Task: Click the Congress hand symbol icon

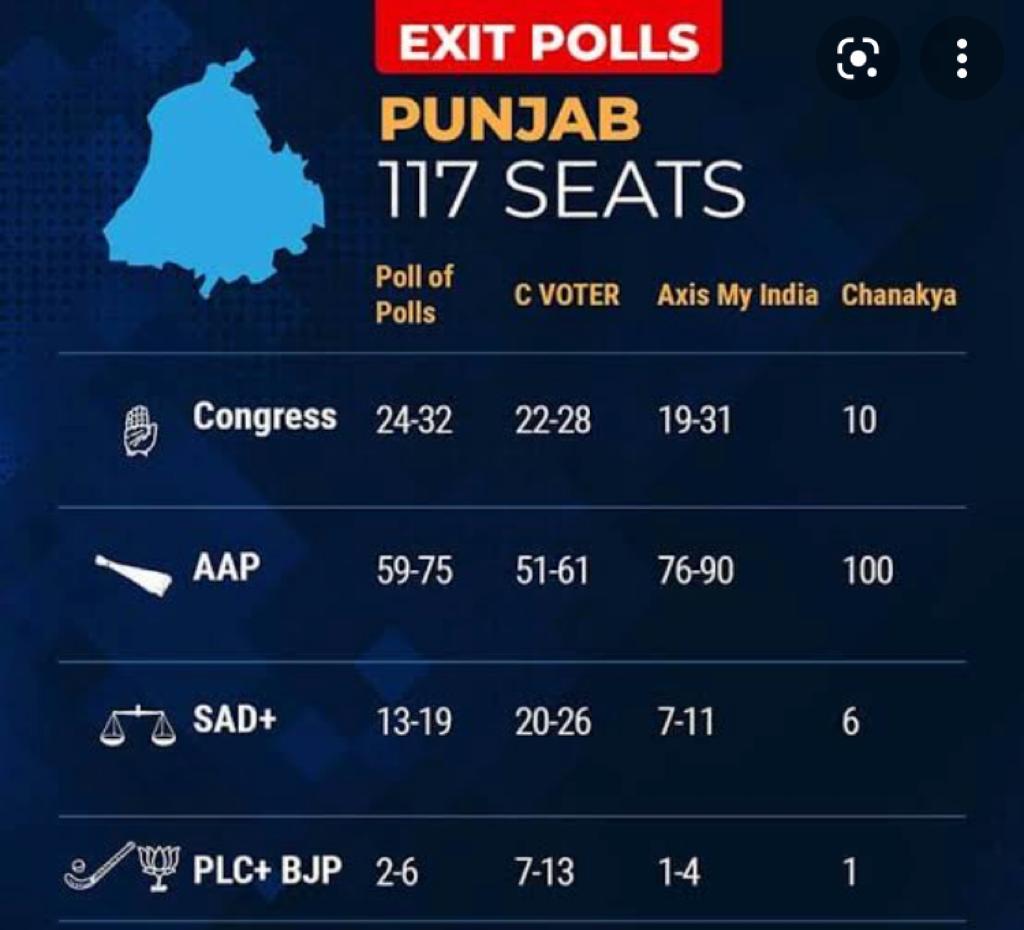Action: [141, 431]
